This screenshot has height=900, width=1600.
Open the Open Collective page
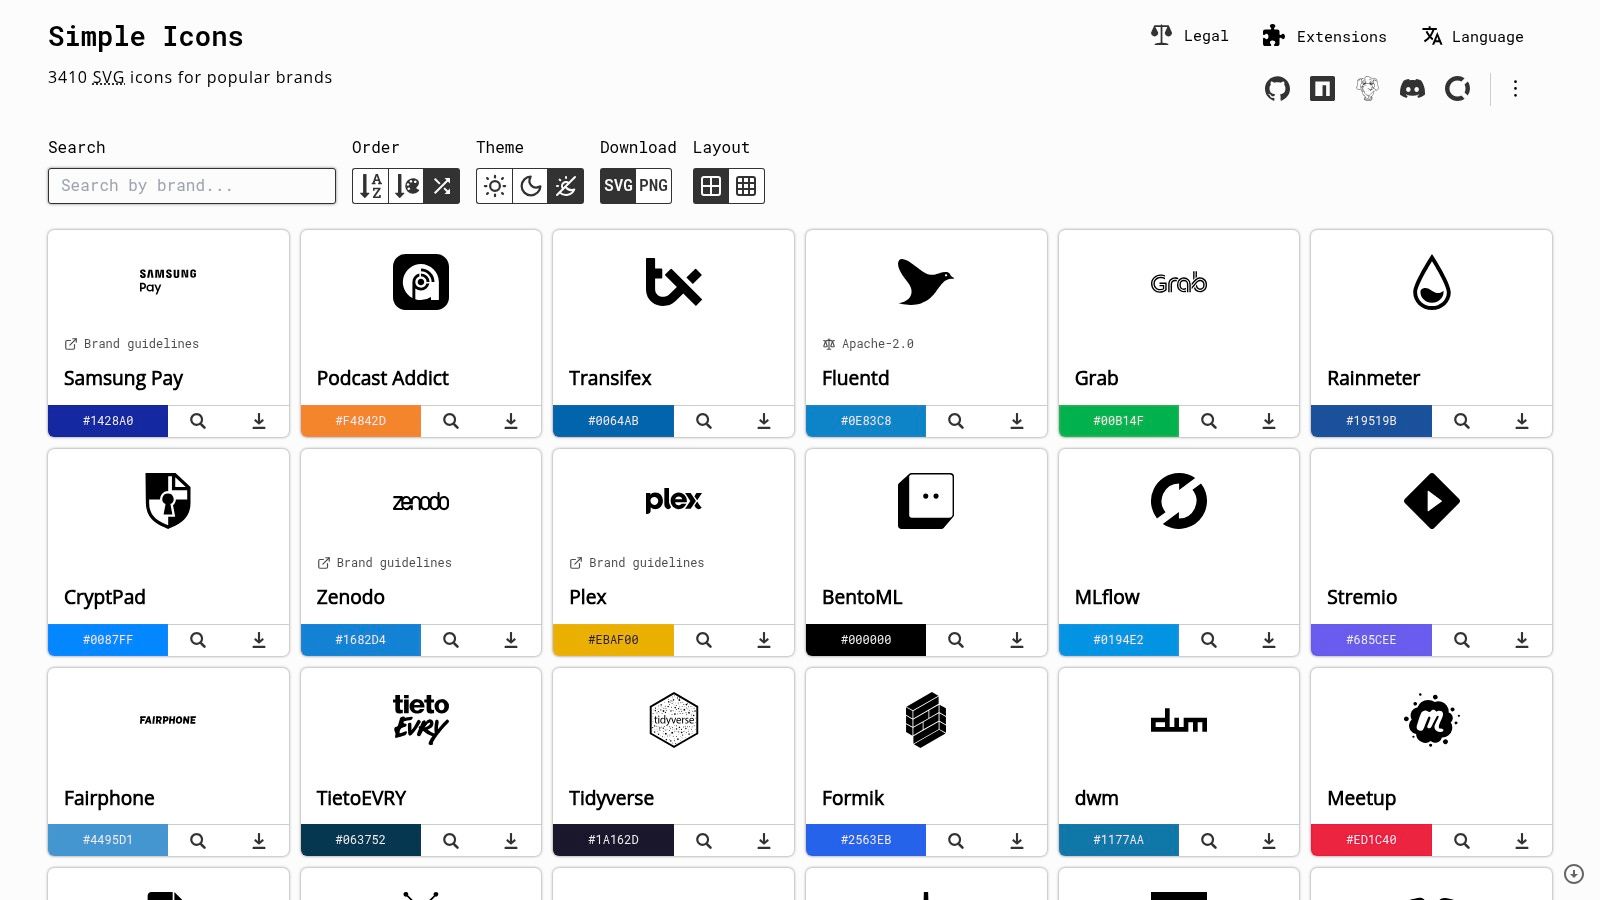pyautogui.click(x=1457, y=88)
